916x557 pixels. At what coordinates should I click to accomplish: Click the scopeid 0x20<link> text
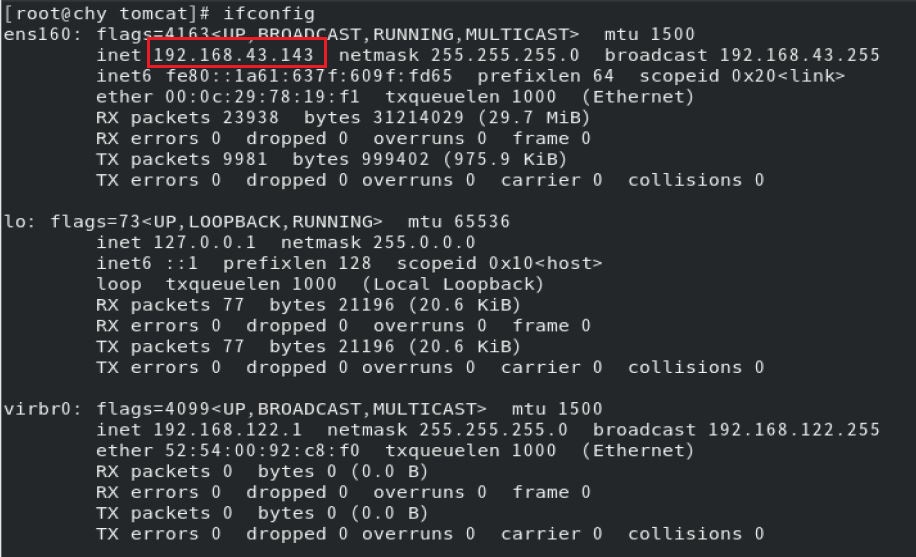(742, 76)
